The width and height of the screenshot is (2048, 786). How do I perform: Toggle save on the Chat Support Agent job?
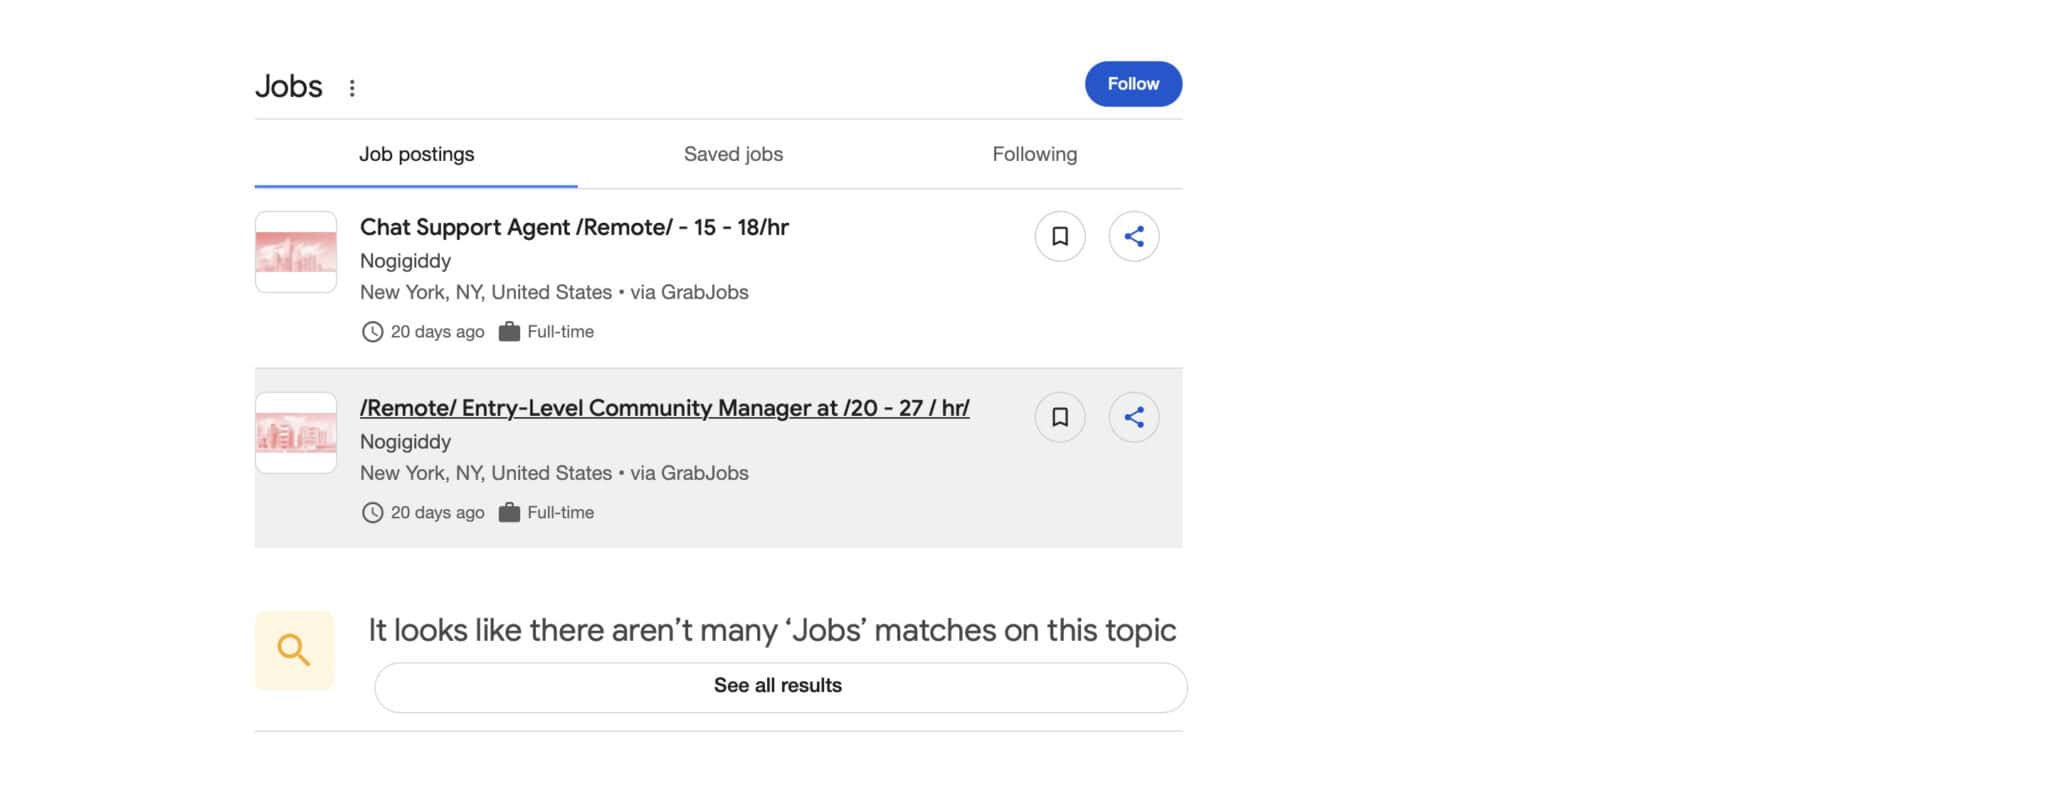(x=1059, y=236)
